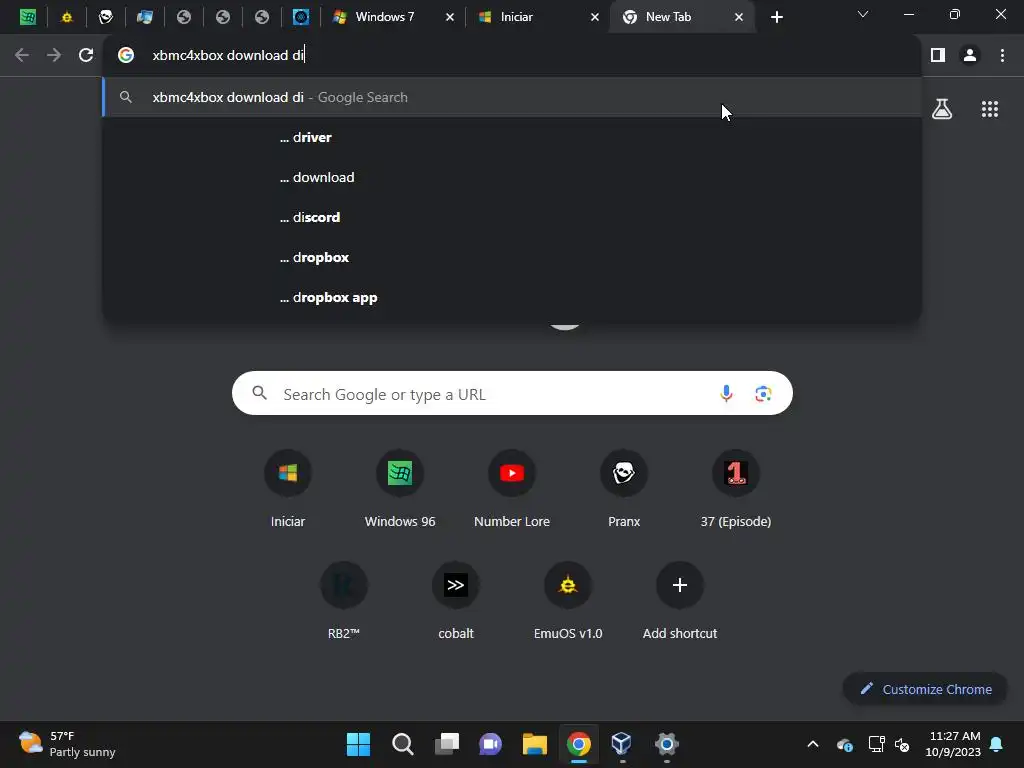Open the 37 (Episode) shortcut
Viewport: 1024px width, 768px height.
[x=736, y=488]
